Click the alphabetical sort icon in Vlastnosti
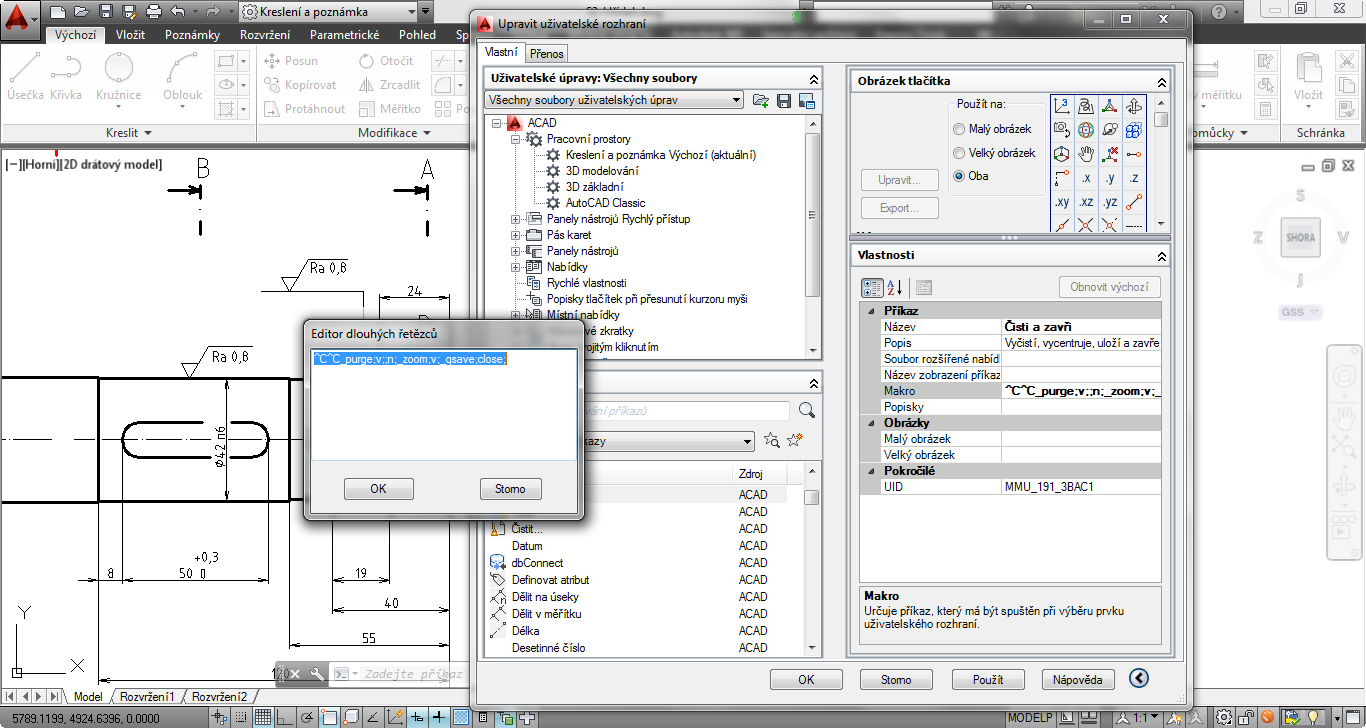 tap(896, 287)
